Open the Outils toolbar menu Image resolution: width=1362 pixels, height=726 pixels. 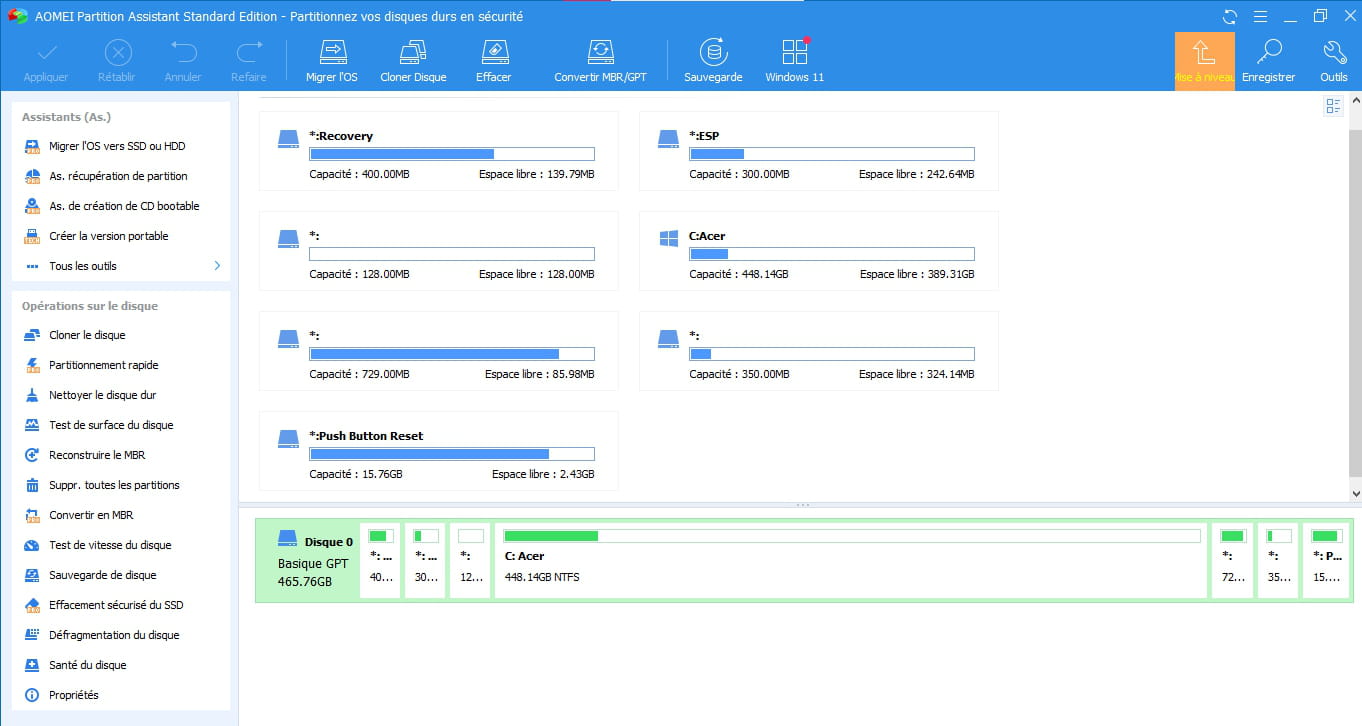(1334, 61)
